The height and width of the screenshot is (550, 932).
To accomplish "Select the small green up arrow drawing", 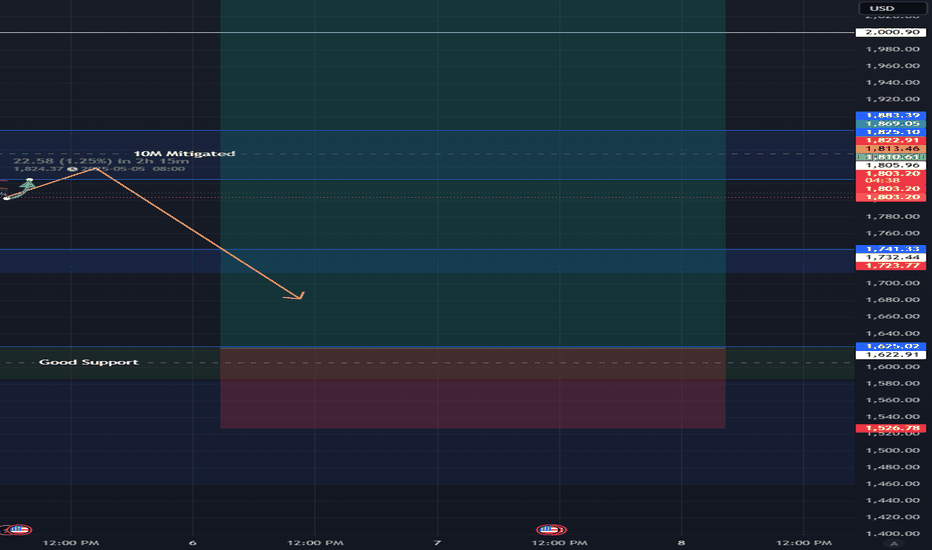I will pos(27,186).
